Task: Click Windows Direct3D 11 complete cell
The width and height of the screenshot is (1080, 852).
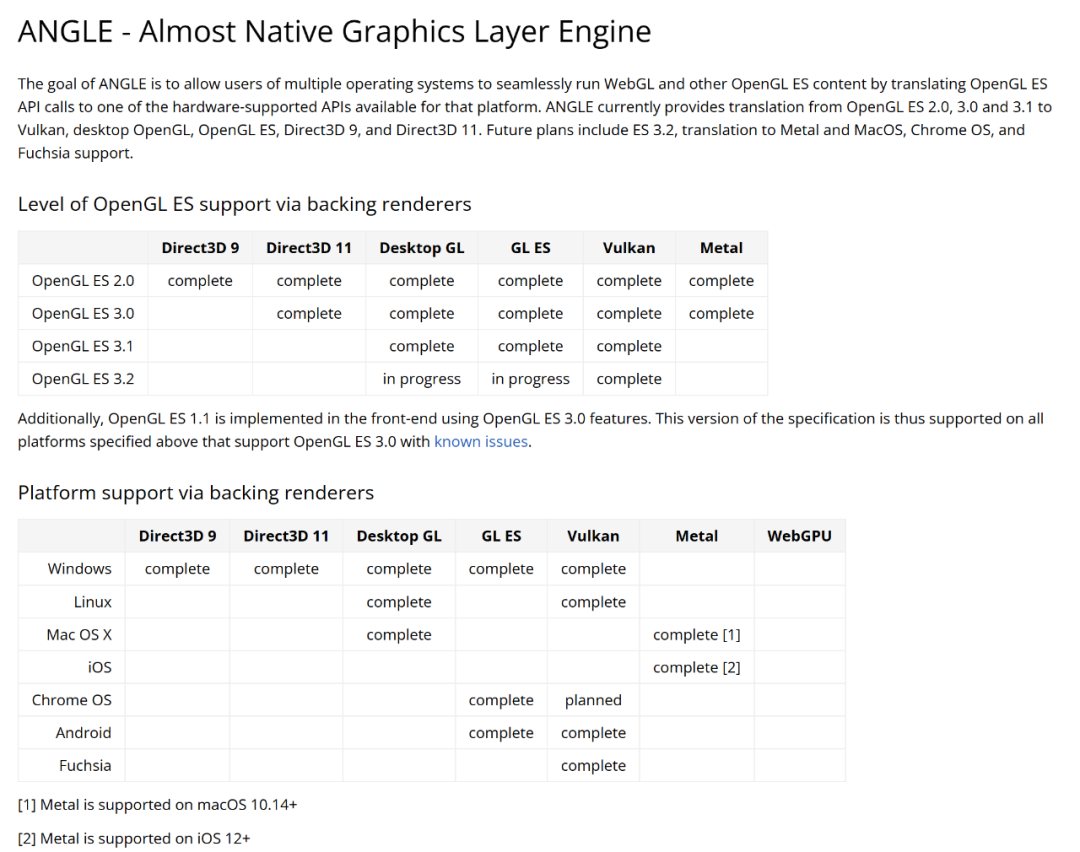Action: pyautogui.click(x=287, y=569)
